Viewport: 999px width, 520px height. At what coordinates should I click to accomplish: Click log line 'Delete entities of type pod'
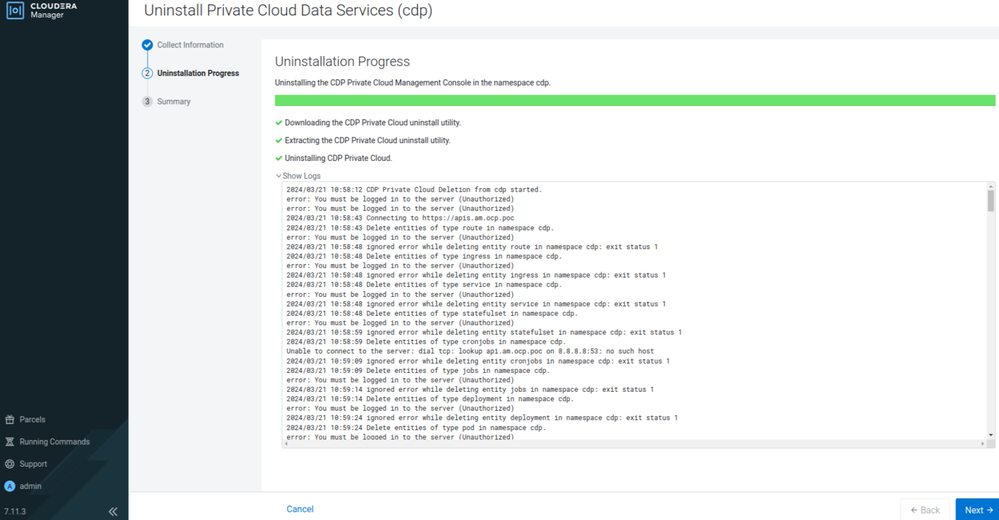(416, 428)
